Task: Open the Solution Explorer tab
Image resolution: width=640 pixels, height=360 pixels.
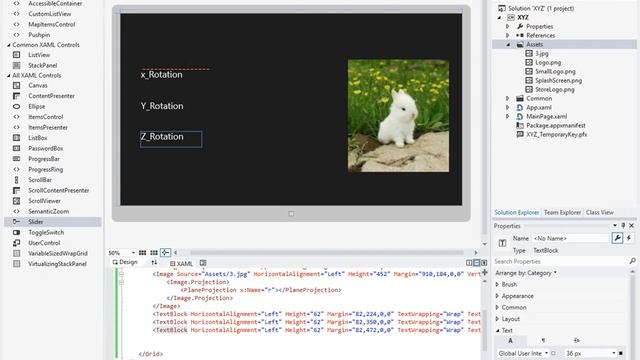Action: [x=516, y=212]
